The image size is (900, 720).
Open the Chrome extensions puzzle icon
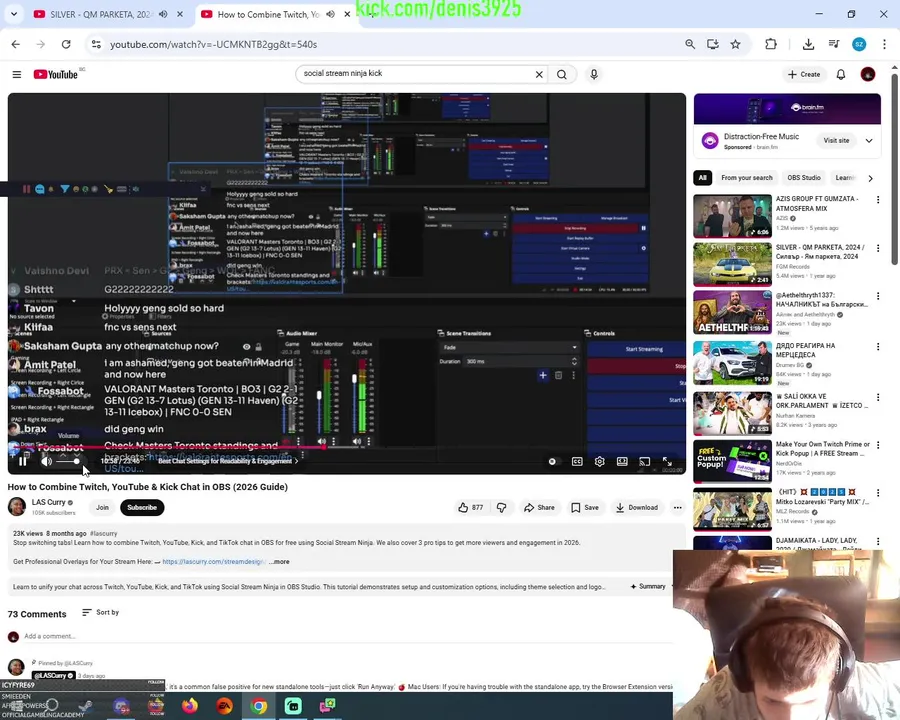tap(771, 44)
